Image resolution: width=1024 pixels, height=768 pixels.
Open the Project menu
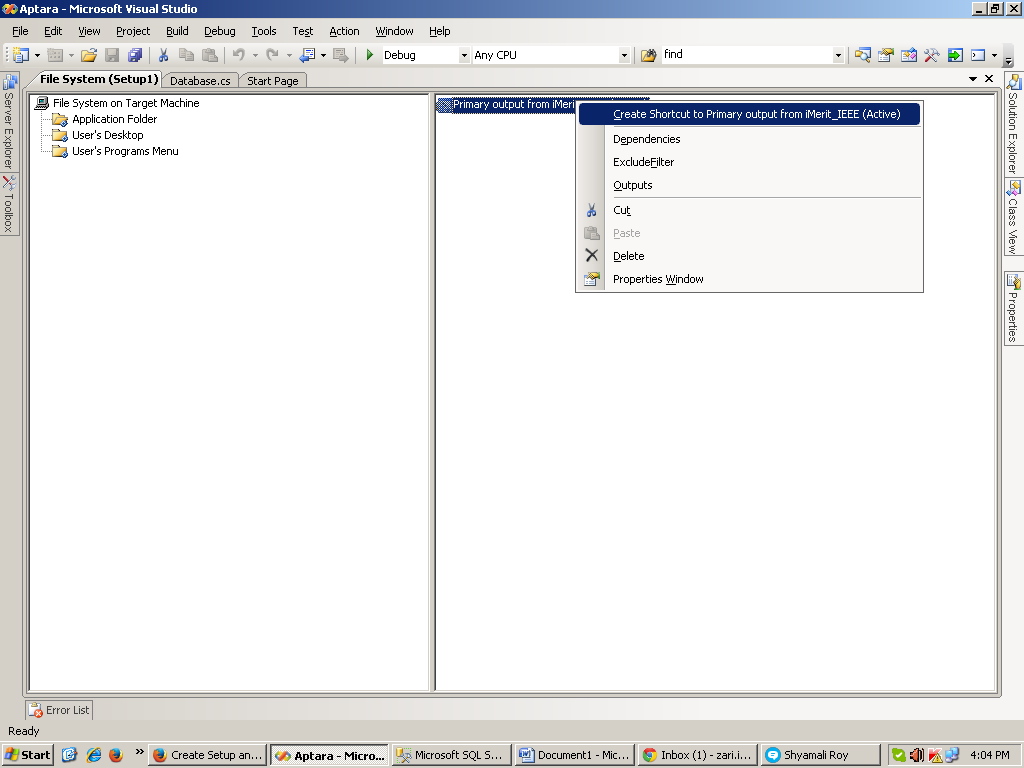tap(133, 31)
